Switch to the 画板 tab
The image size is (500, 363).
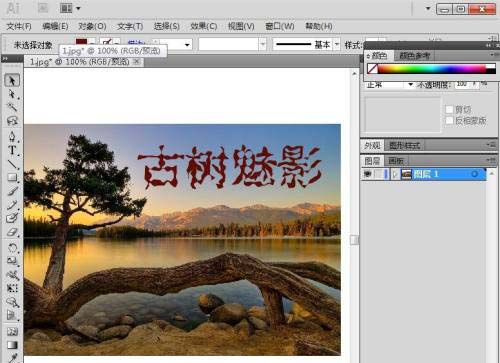click(396, 161)
